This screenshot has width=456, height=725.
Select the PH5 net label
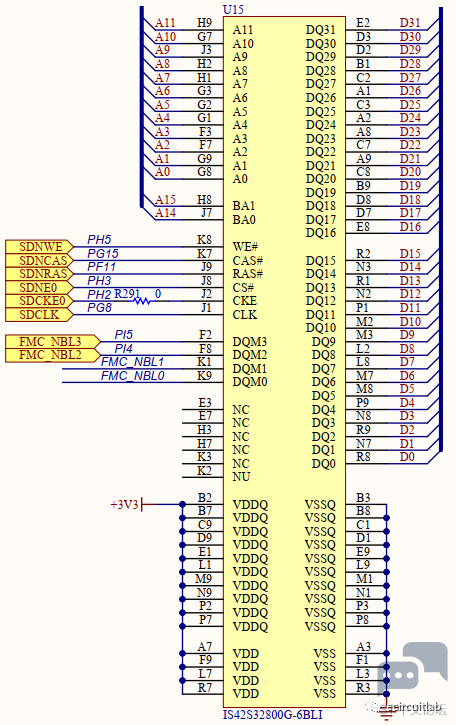99,240
